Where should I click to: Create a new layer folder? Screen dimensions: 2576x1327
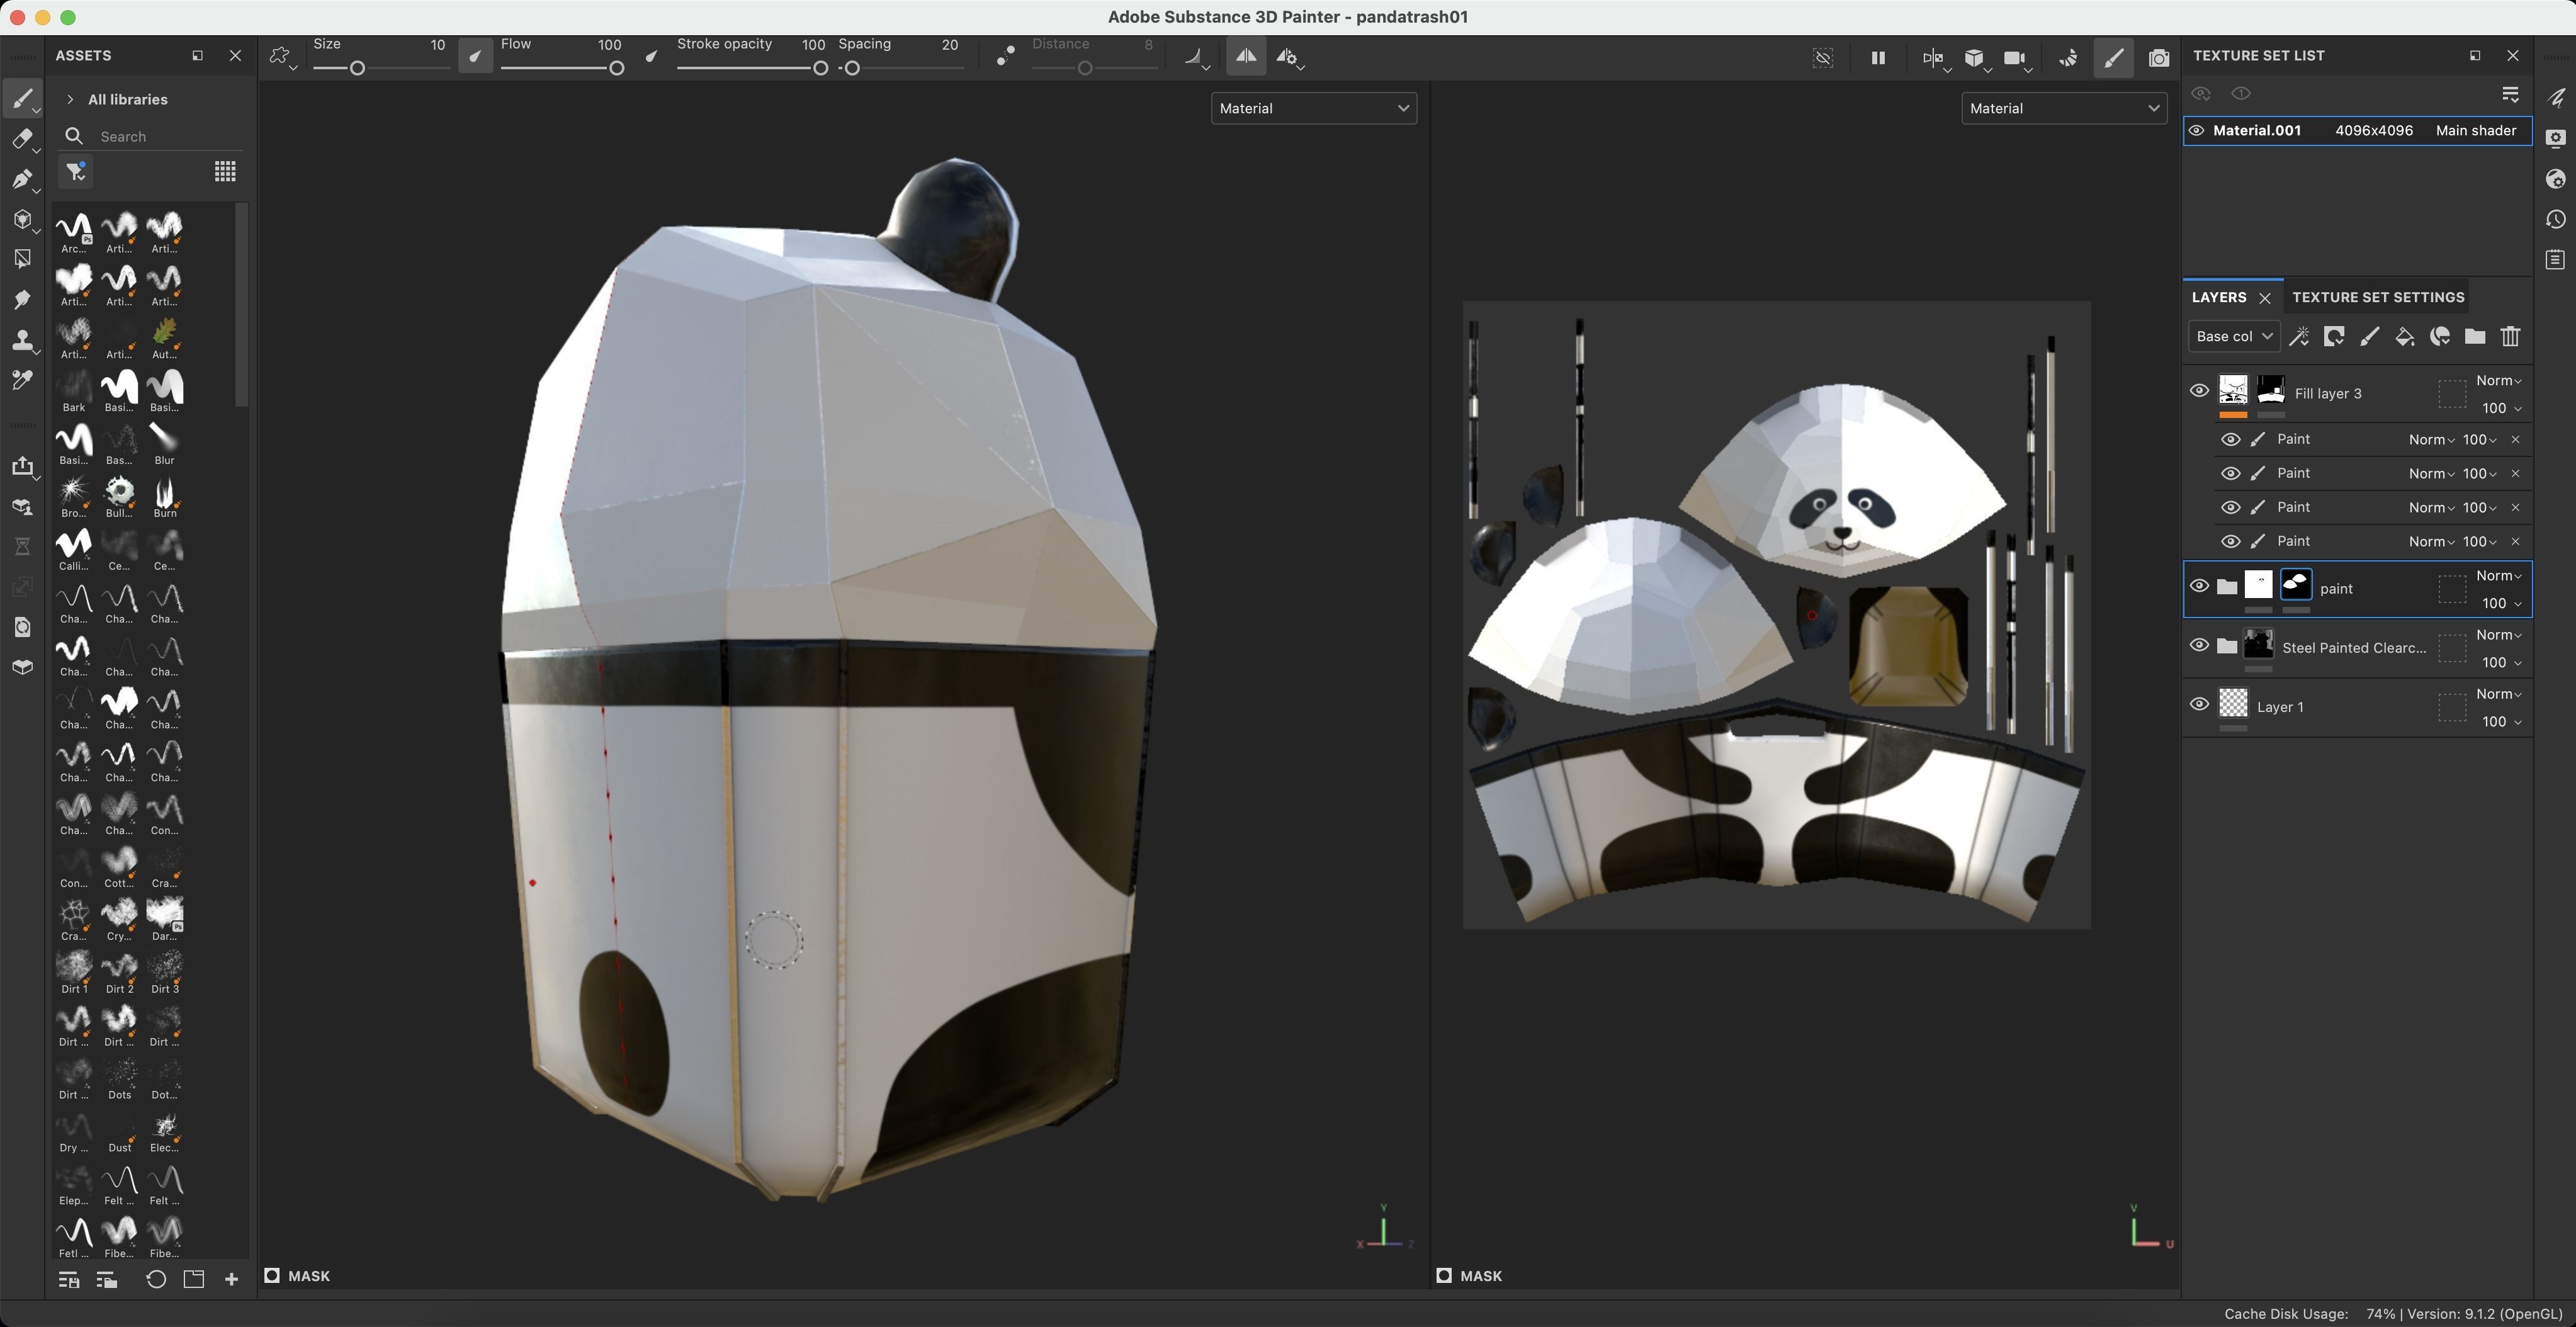click(2474, 336)
